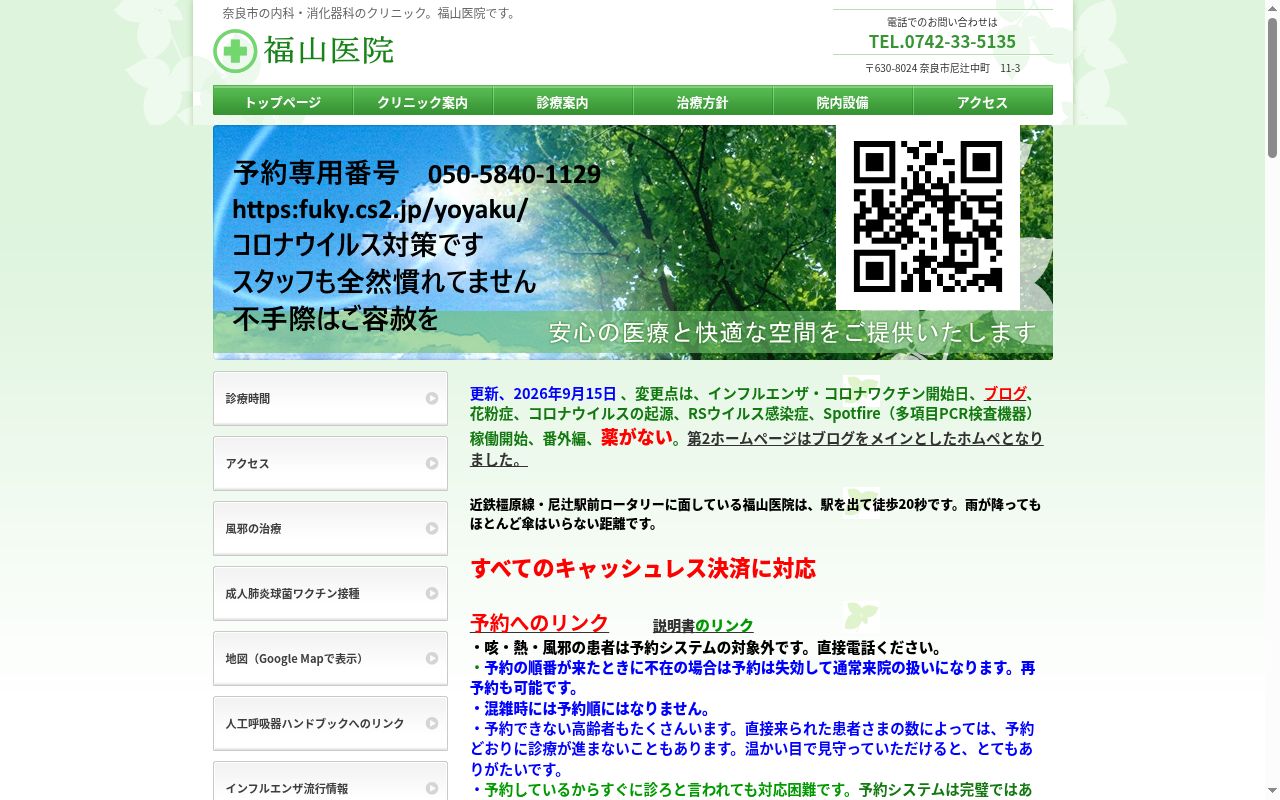
Task: Click the 安心の医療と快適な空間をご提供いたします banner caption
Action: (x=793, y=332)
